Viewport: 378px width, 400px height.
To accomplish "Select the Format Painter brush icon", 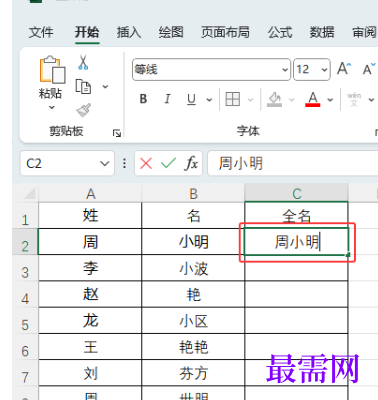I will (x=83, y=110).
